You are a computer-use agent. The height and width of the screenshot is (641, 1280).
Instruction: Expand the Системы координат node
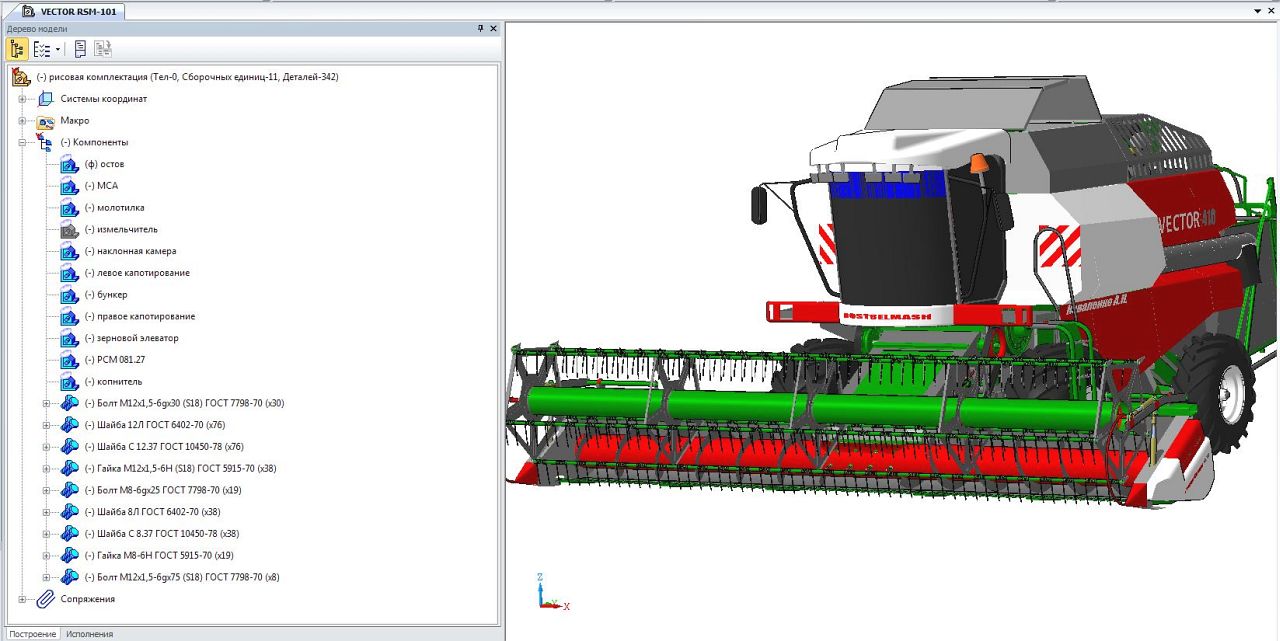pos(22,99)
